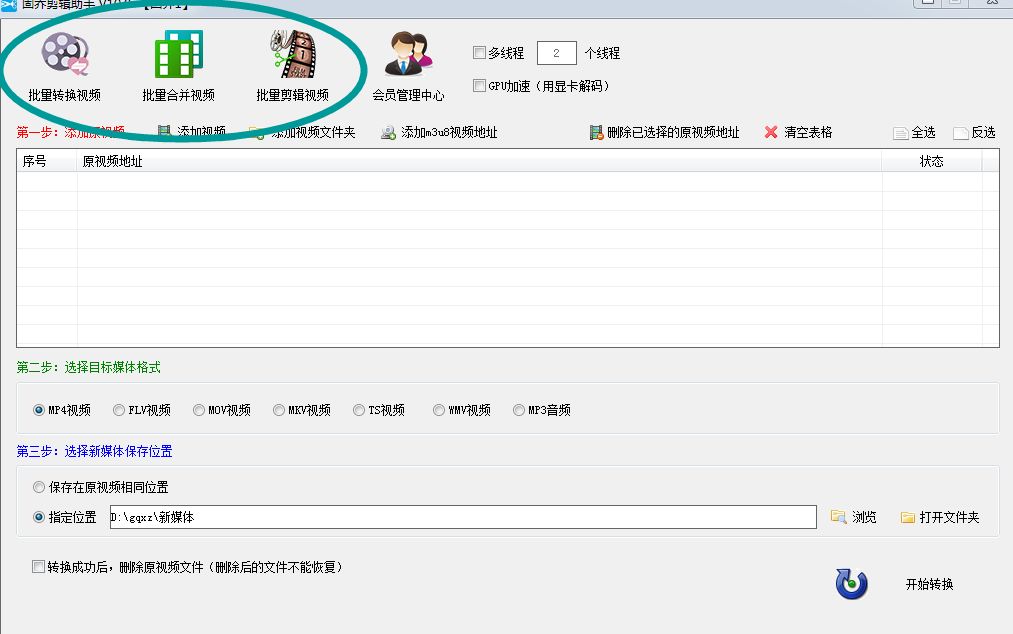Image resolution: width=1013 pixels, height=634 pixels.
Task: Click the 原视频地址 column header
Action: point(479,161)
